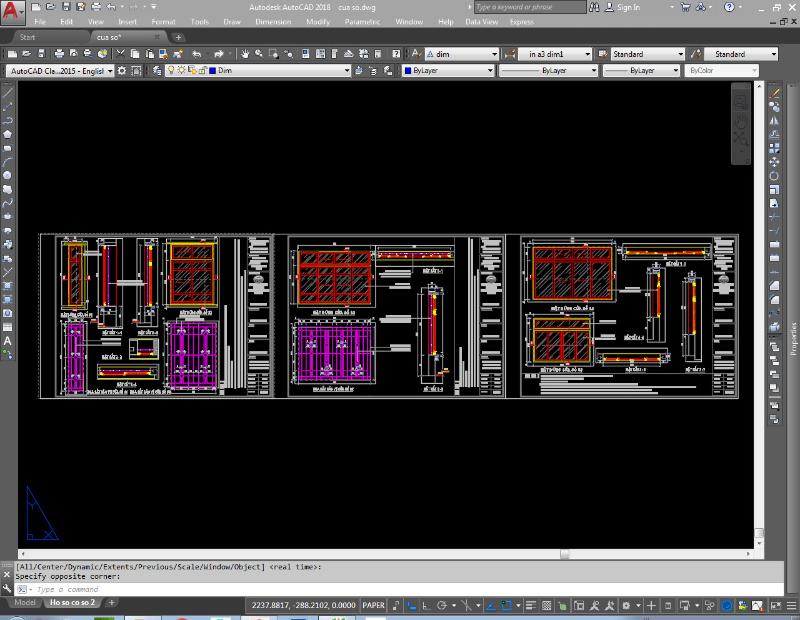Open the Standard multileader style dropdown
The width and height of the screenshot is (800, 620).
click(774, 54)
